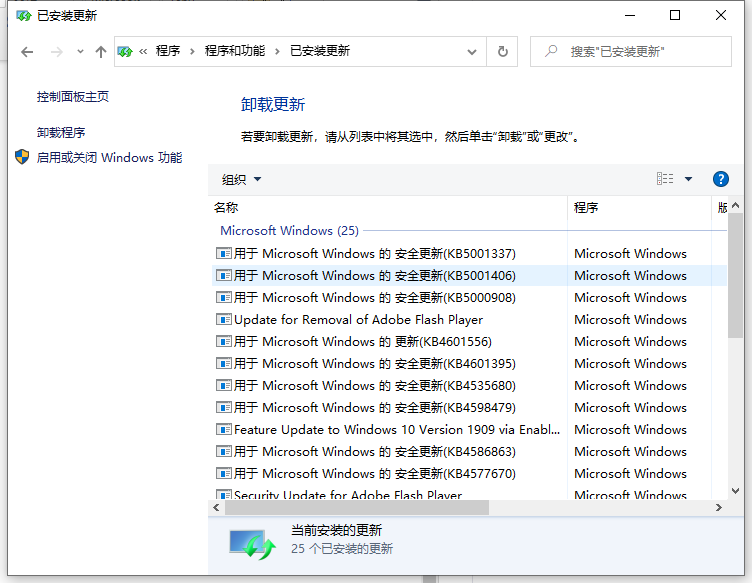This screenshot has width=752, height=583.
Task: Minimize the 已安装更新 window
Action: (x=630, y=15)
